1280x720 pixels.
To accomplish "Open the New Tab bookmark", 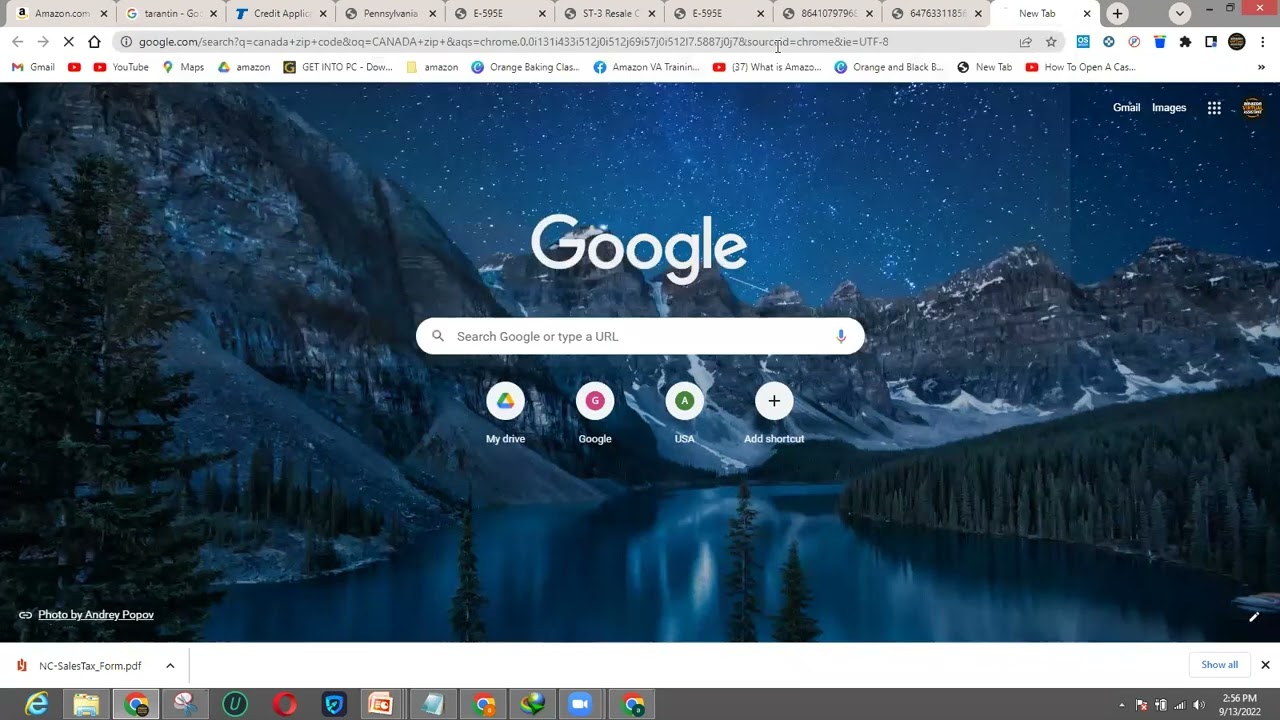I will (984, 67).
